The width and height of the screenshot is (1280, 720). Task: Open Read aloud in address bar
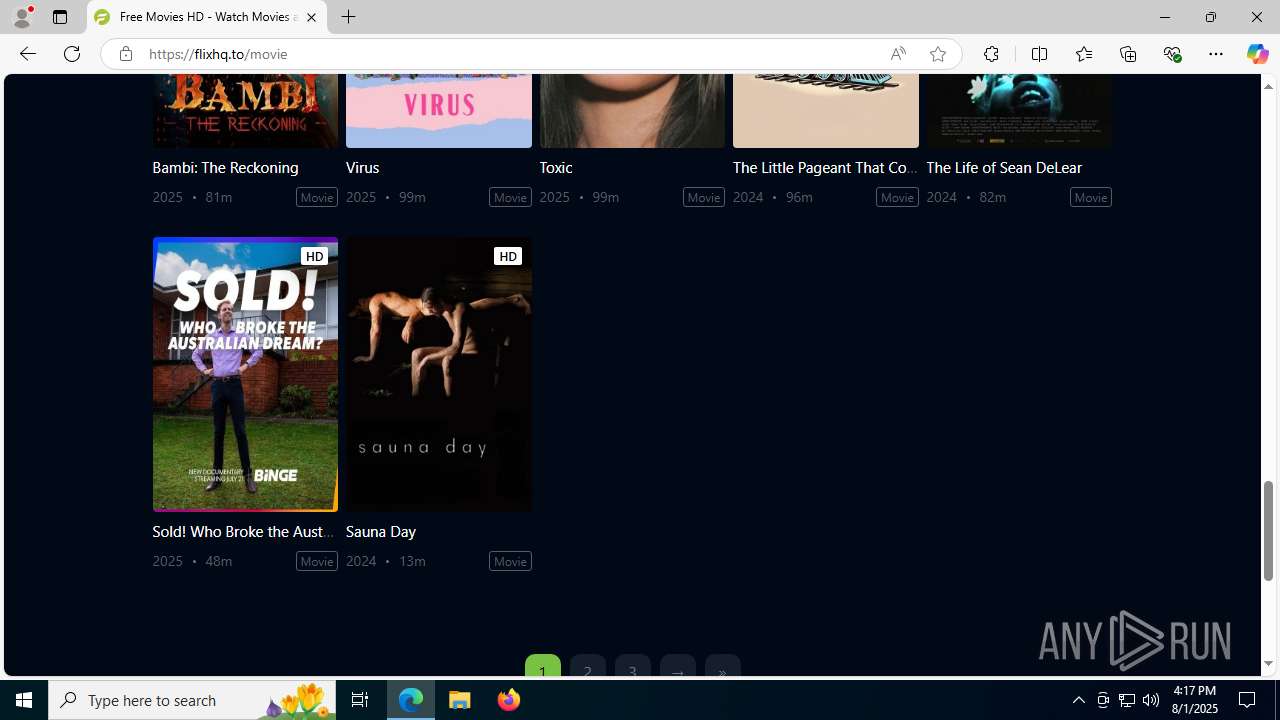[x=898, y=54]
